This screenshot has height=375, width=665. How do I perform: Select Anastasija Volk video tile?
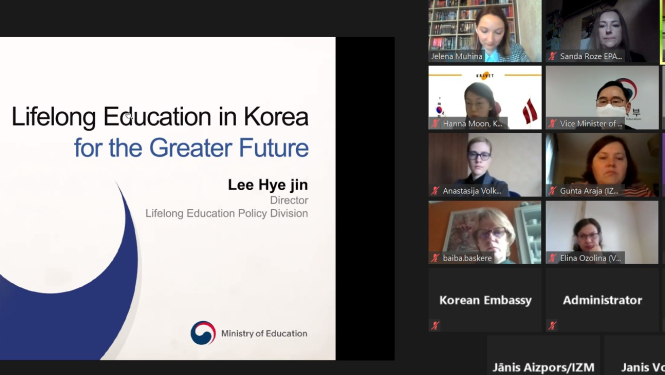(485, 165)
